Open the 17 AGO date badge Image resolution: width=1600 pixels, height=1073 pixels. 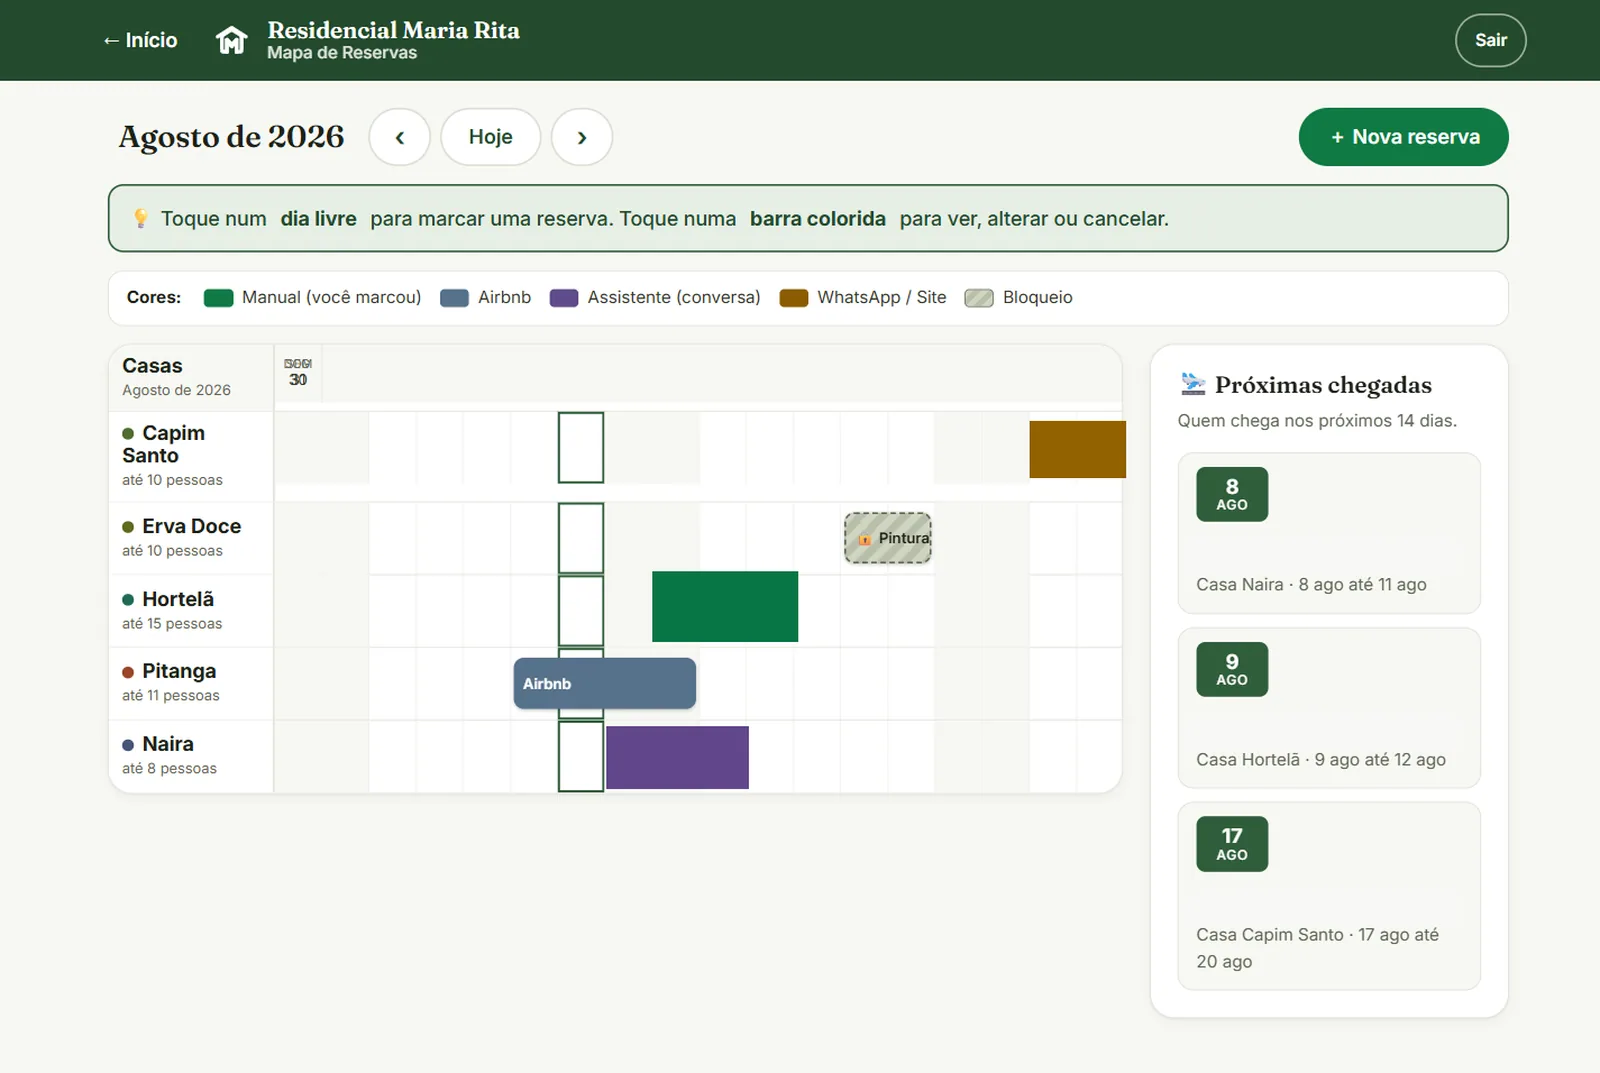1232,844
